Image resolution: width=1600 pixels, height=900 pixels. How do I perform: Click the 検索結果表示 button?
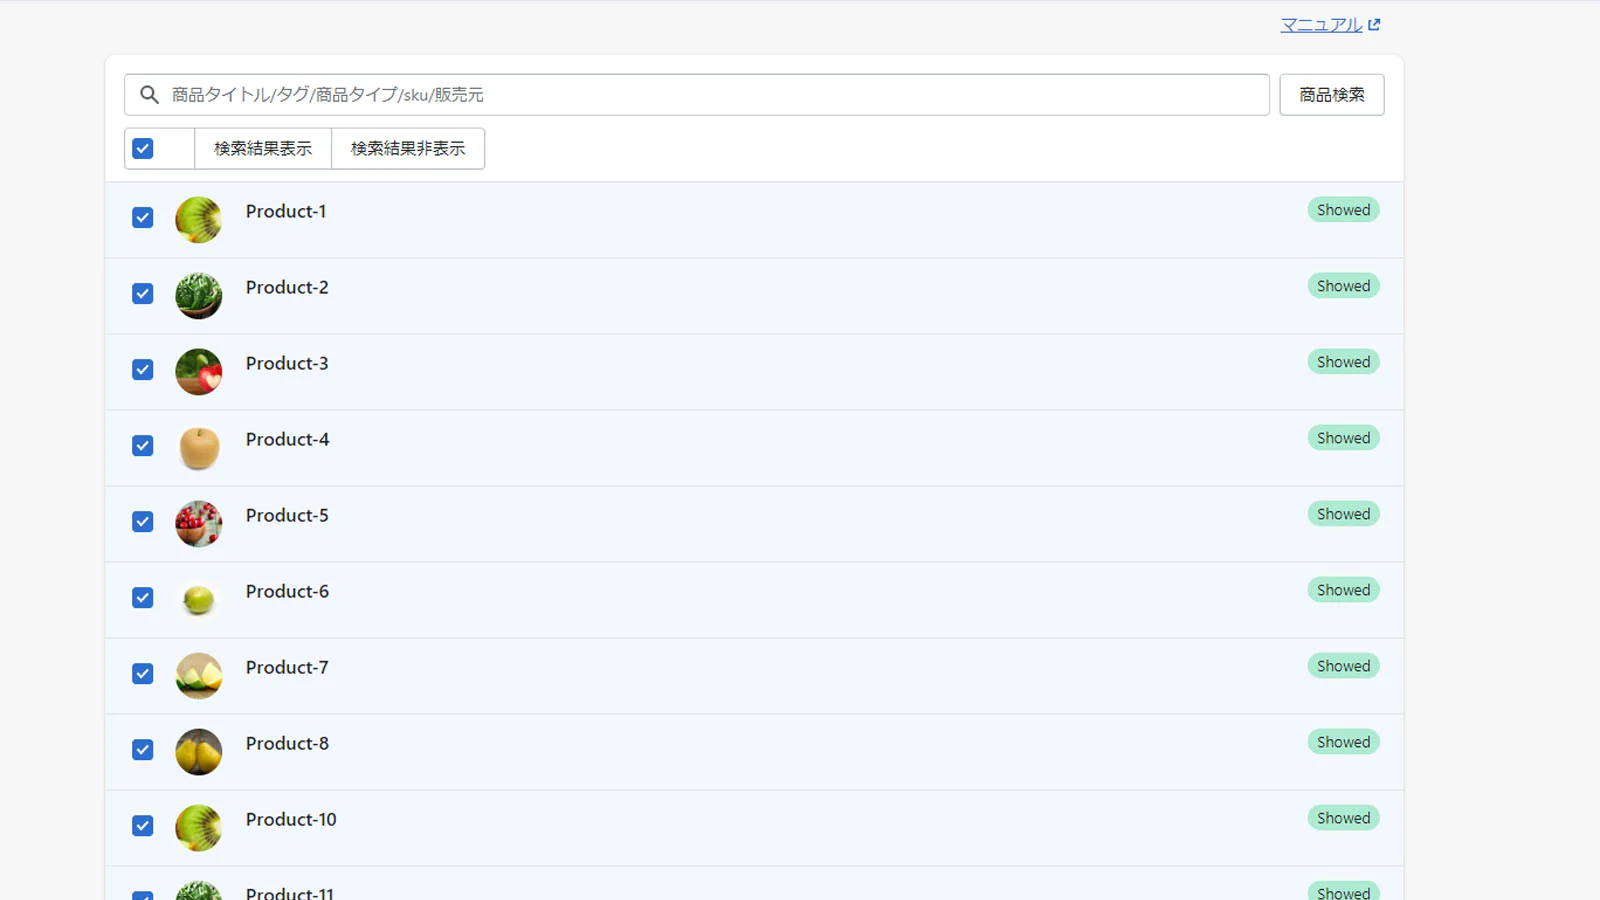(263, 149)
